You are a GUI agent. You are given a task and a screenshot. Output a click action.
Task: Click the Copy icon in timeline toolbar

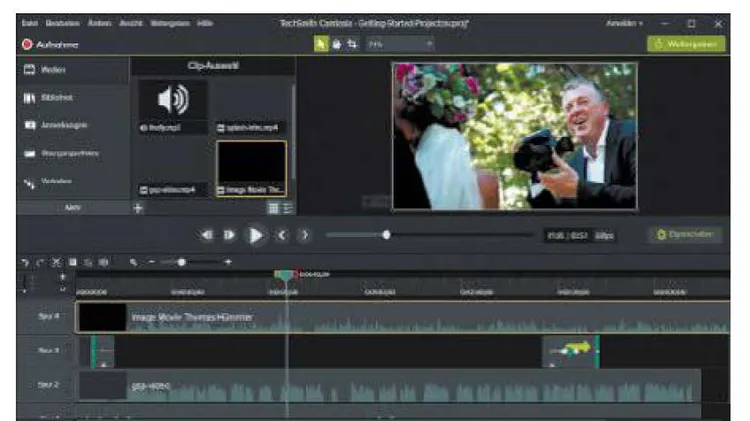tap(73, 262)
